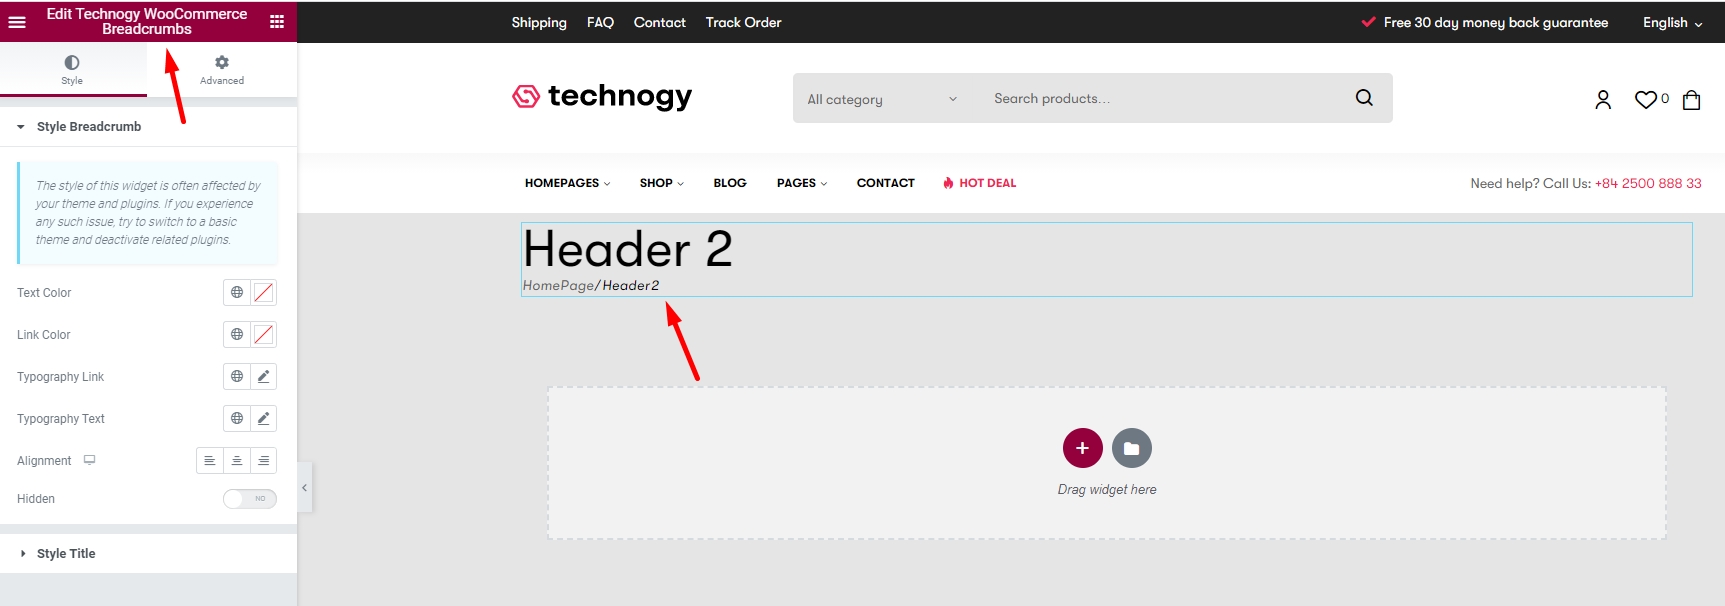Edit Typography Link with pencil icon
The height and width of the screenshot is (606, 1725).
pyautogui.click(x=264, y=377)
